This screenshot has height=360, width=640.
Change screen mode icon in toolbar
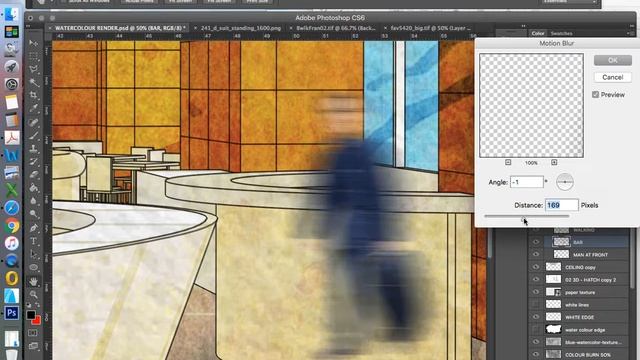pos(33,346)
